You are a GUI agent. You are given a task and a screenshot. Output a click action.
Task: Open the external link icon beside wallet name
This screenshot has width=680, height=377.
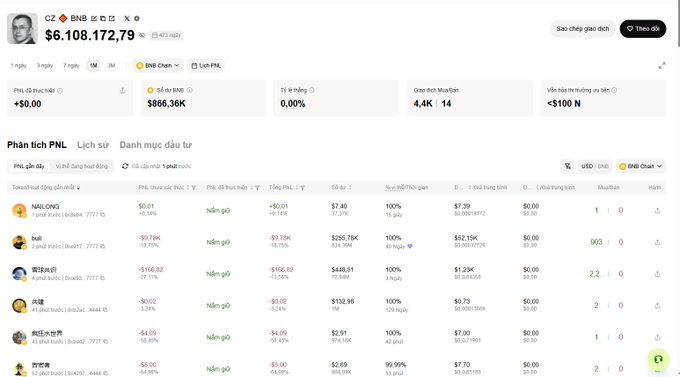click(x=112, y=19)
